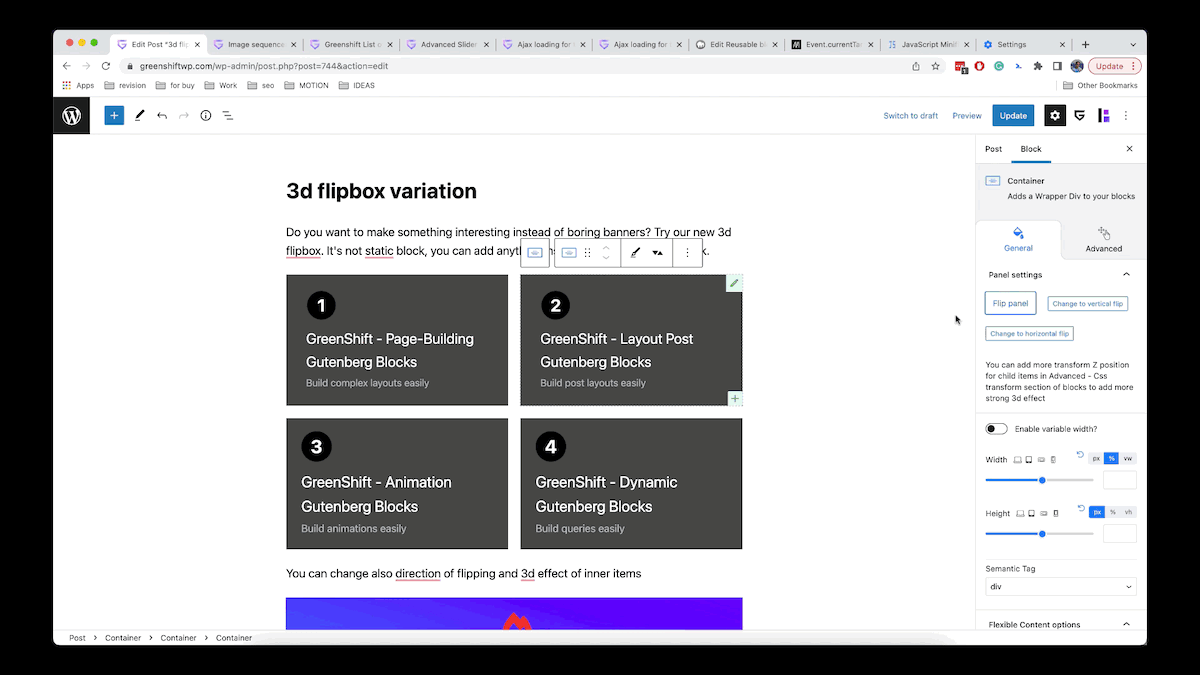Toggle Enable variable width switch
1200x675 pixels.
996,428
